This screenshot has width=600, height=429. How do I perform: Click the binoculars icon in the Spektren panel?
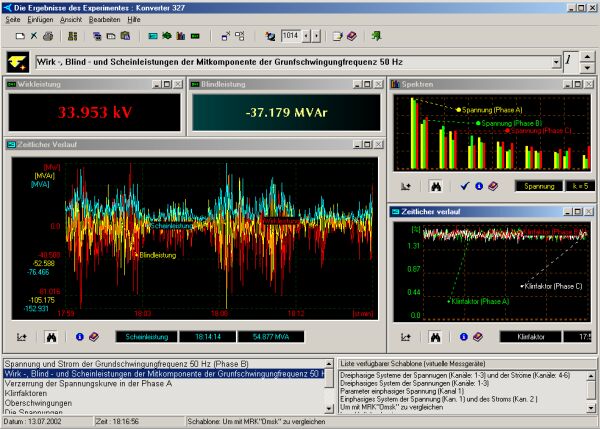click(x=436, y=185)
